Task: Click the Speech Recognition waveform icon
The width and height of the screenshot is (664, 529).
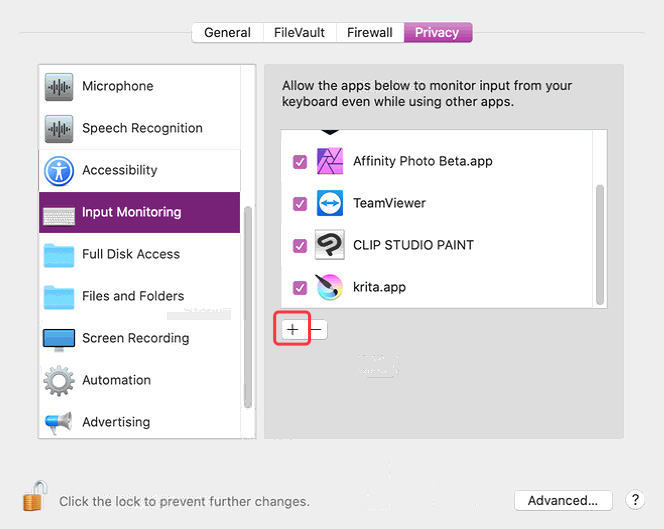Action: (59, 128)
